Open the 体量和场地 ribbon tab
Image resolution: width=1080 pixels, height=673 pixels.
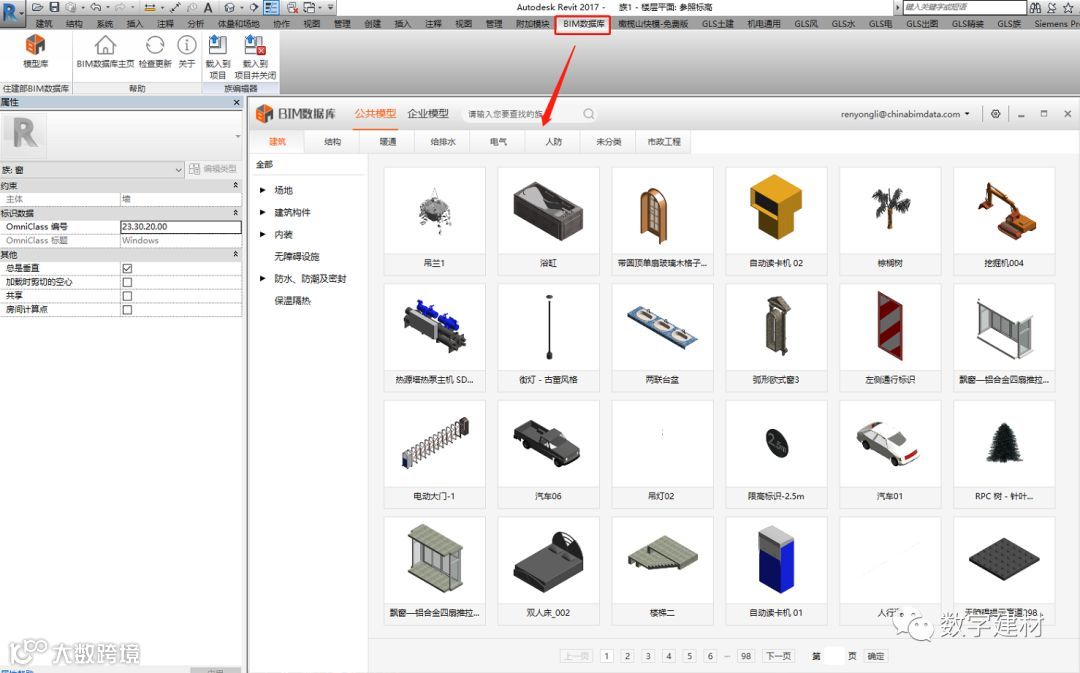[x=238, y=24]
